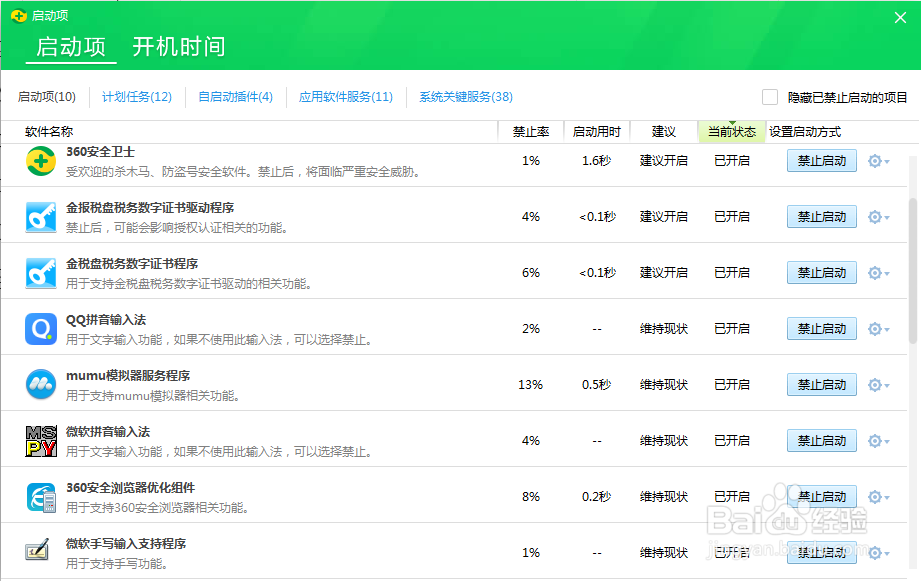Screen dimensions: 921x581
Task: Click the 360安全卫士 shield icon
Action: click(x=41, y=161)
